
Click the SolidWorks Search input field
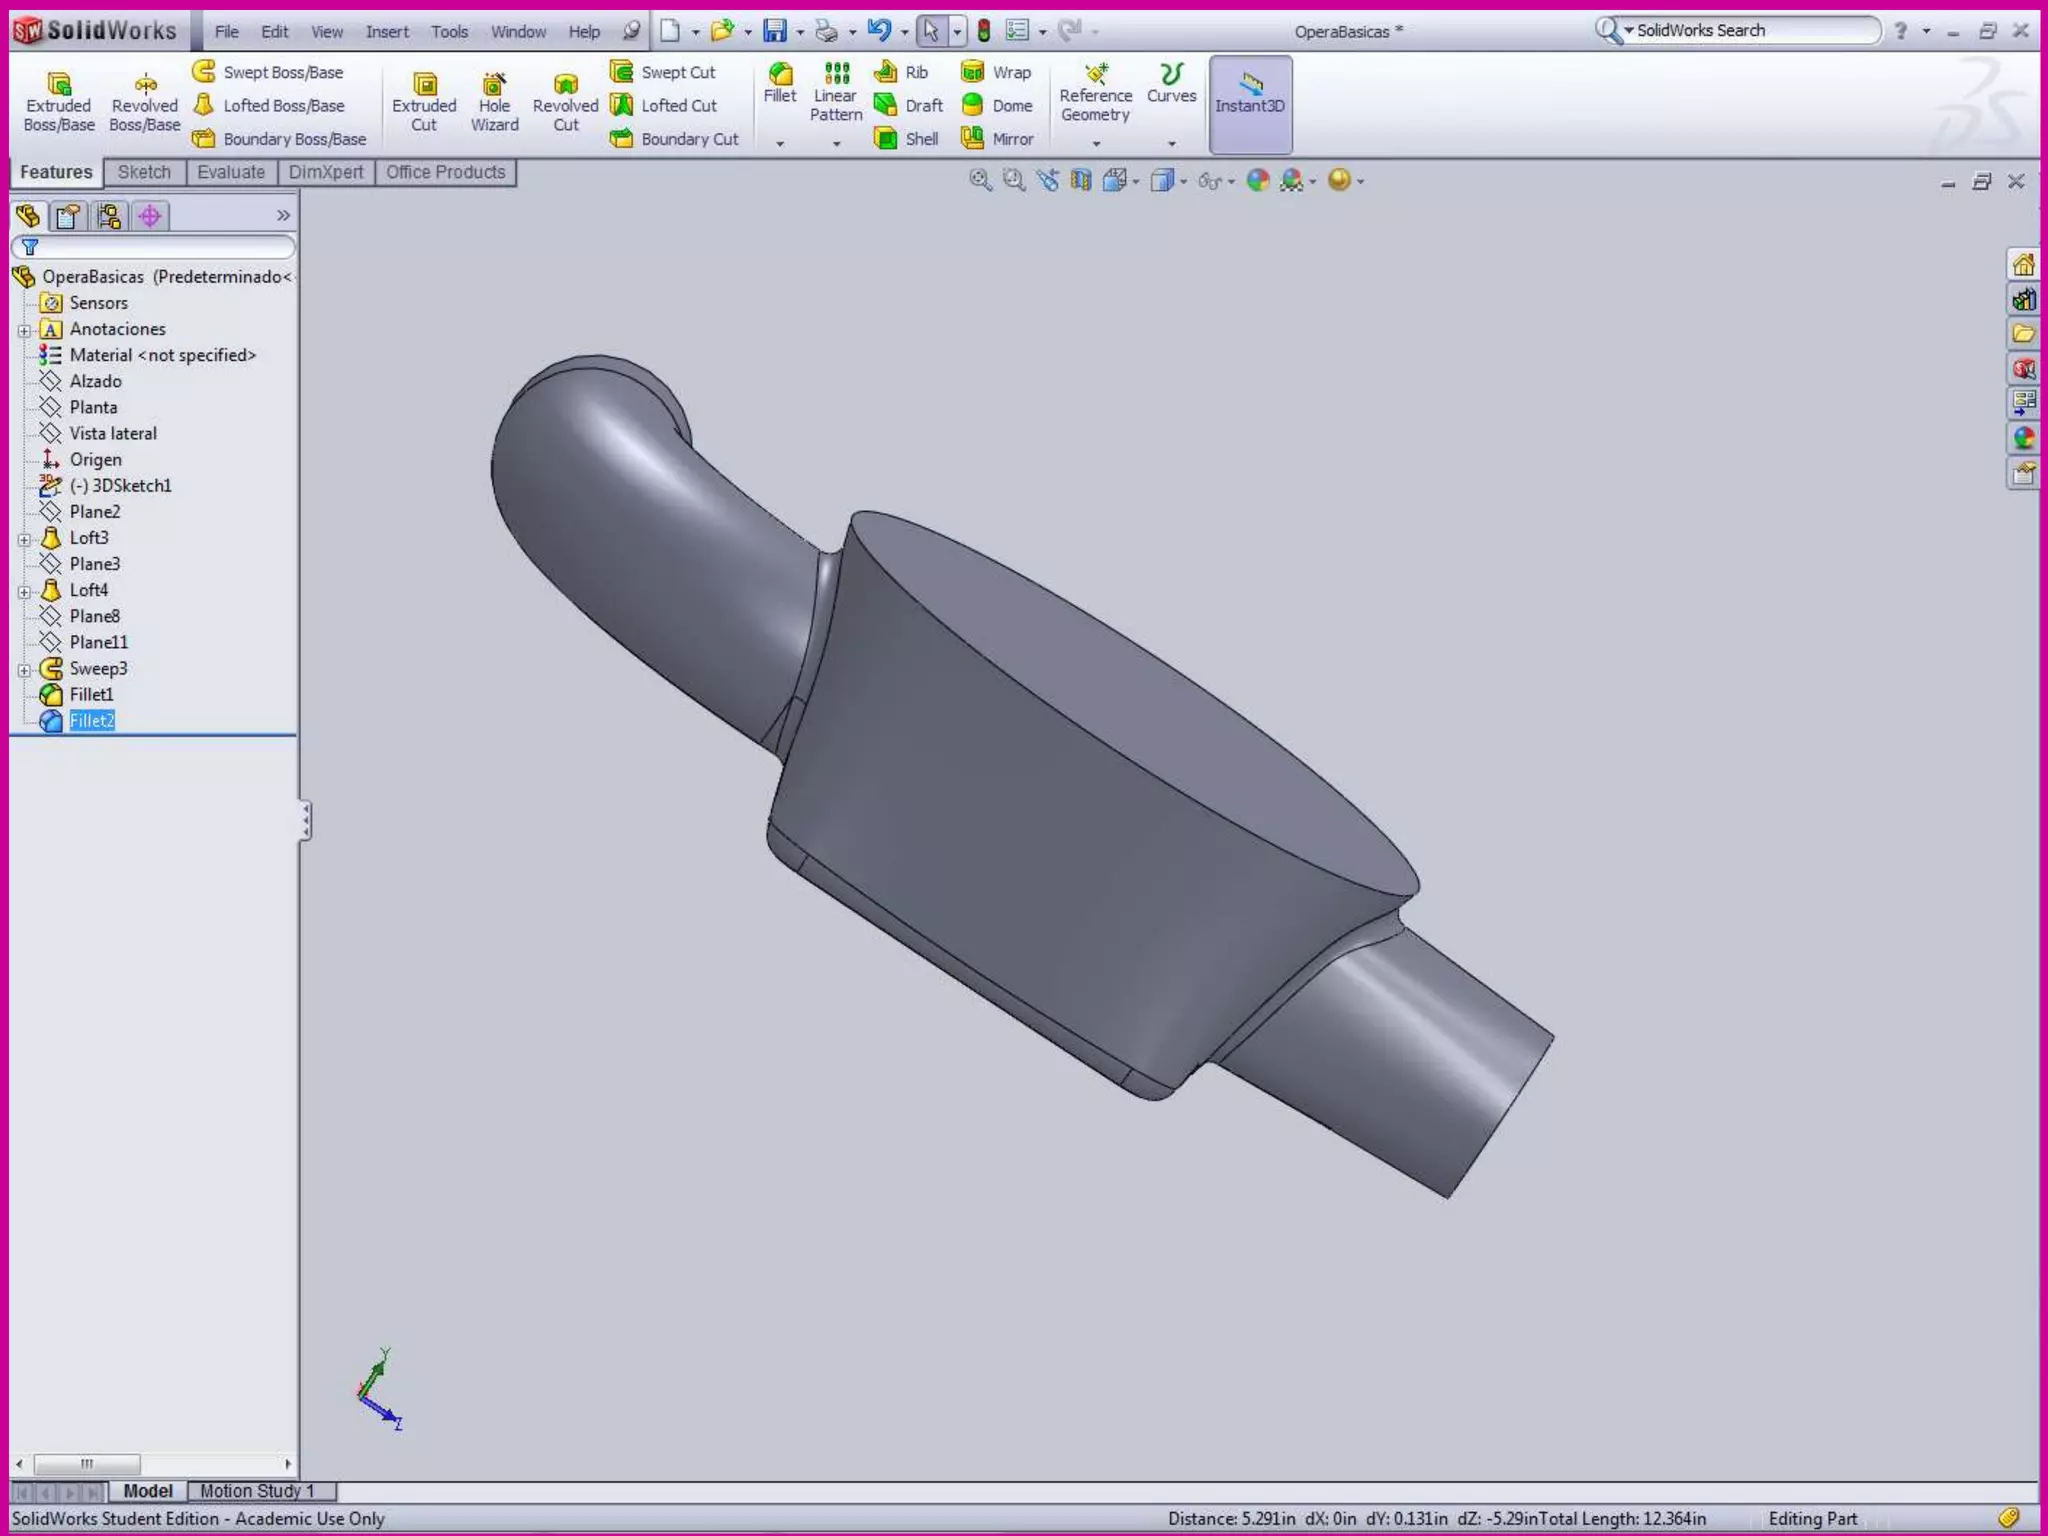1752,30
